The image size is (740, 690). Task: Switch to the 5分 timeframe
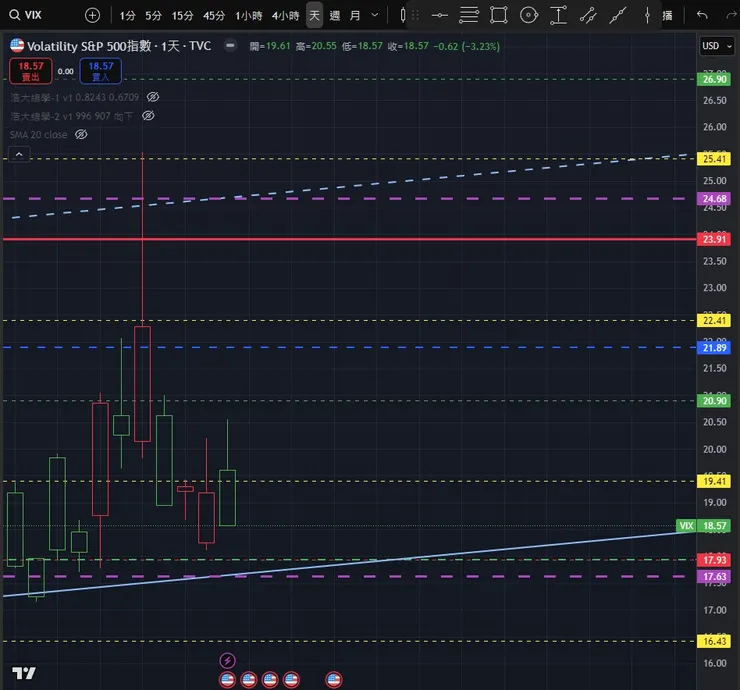(153, 16)
